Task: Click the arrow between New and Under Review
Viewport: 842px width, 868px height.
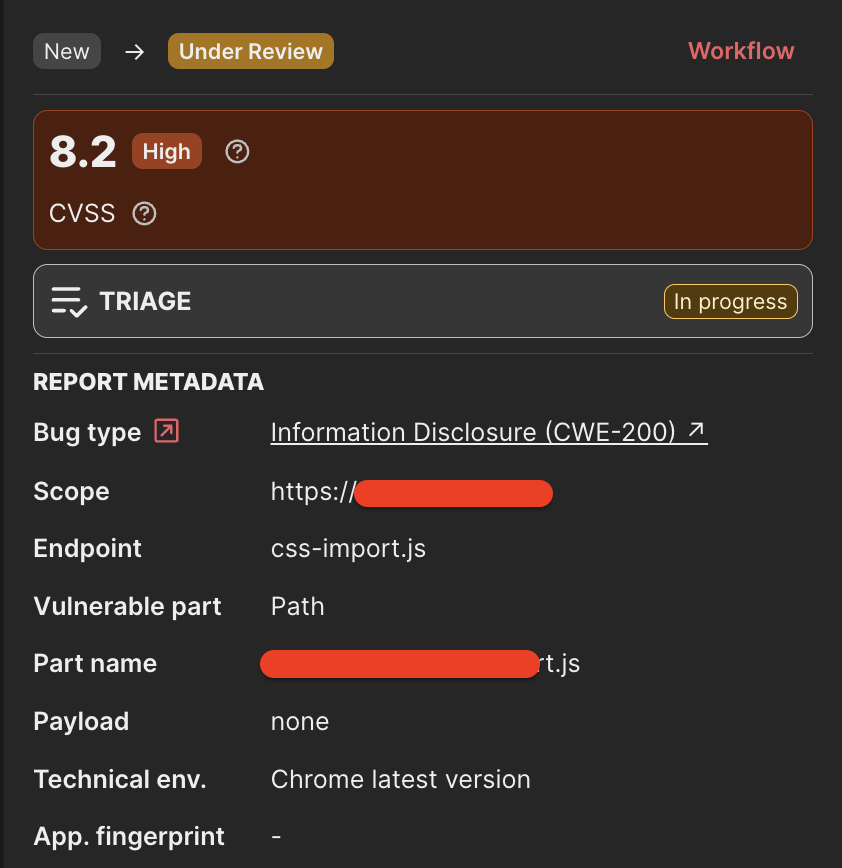Action: 135,52
